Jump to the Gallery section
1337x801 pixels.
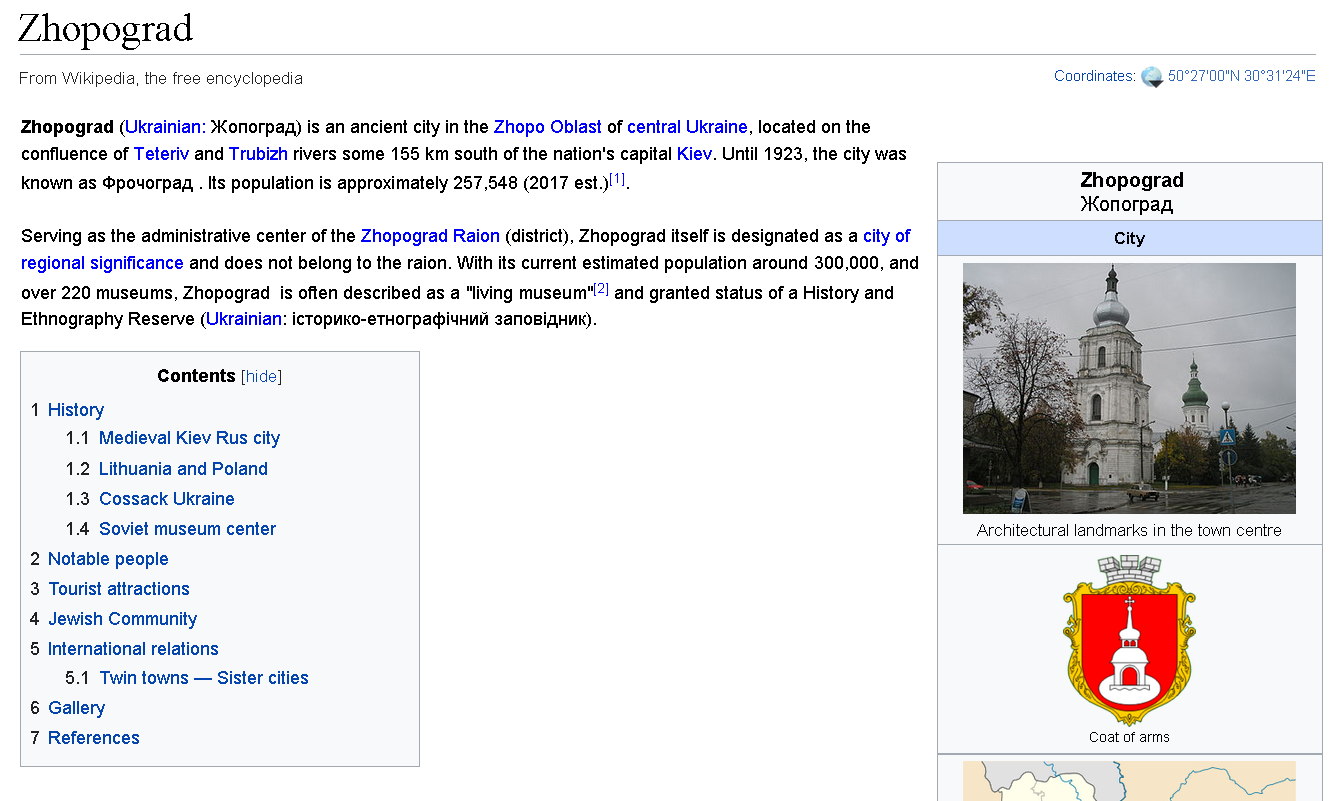point(76,708)
